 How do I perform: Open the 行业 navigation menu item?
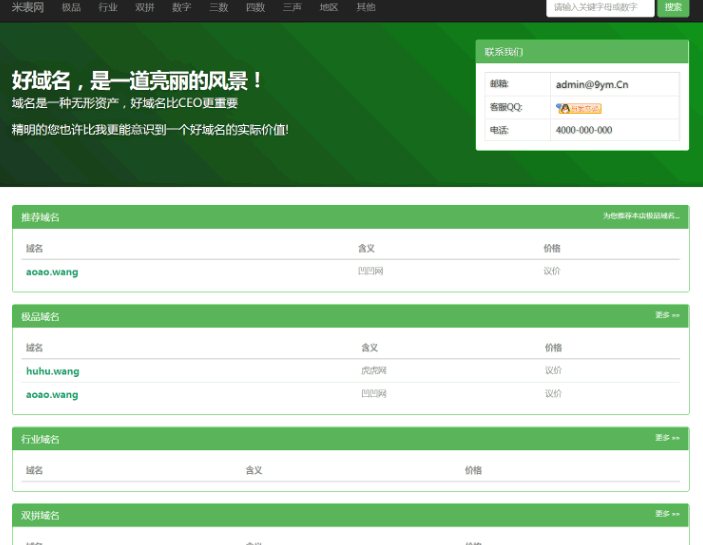[108, 7]
